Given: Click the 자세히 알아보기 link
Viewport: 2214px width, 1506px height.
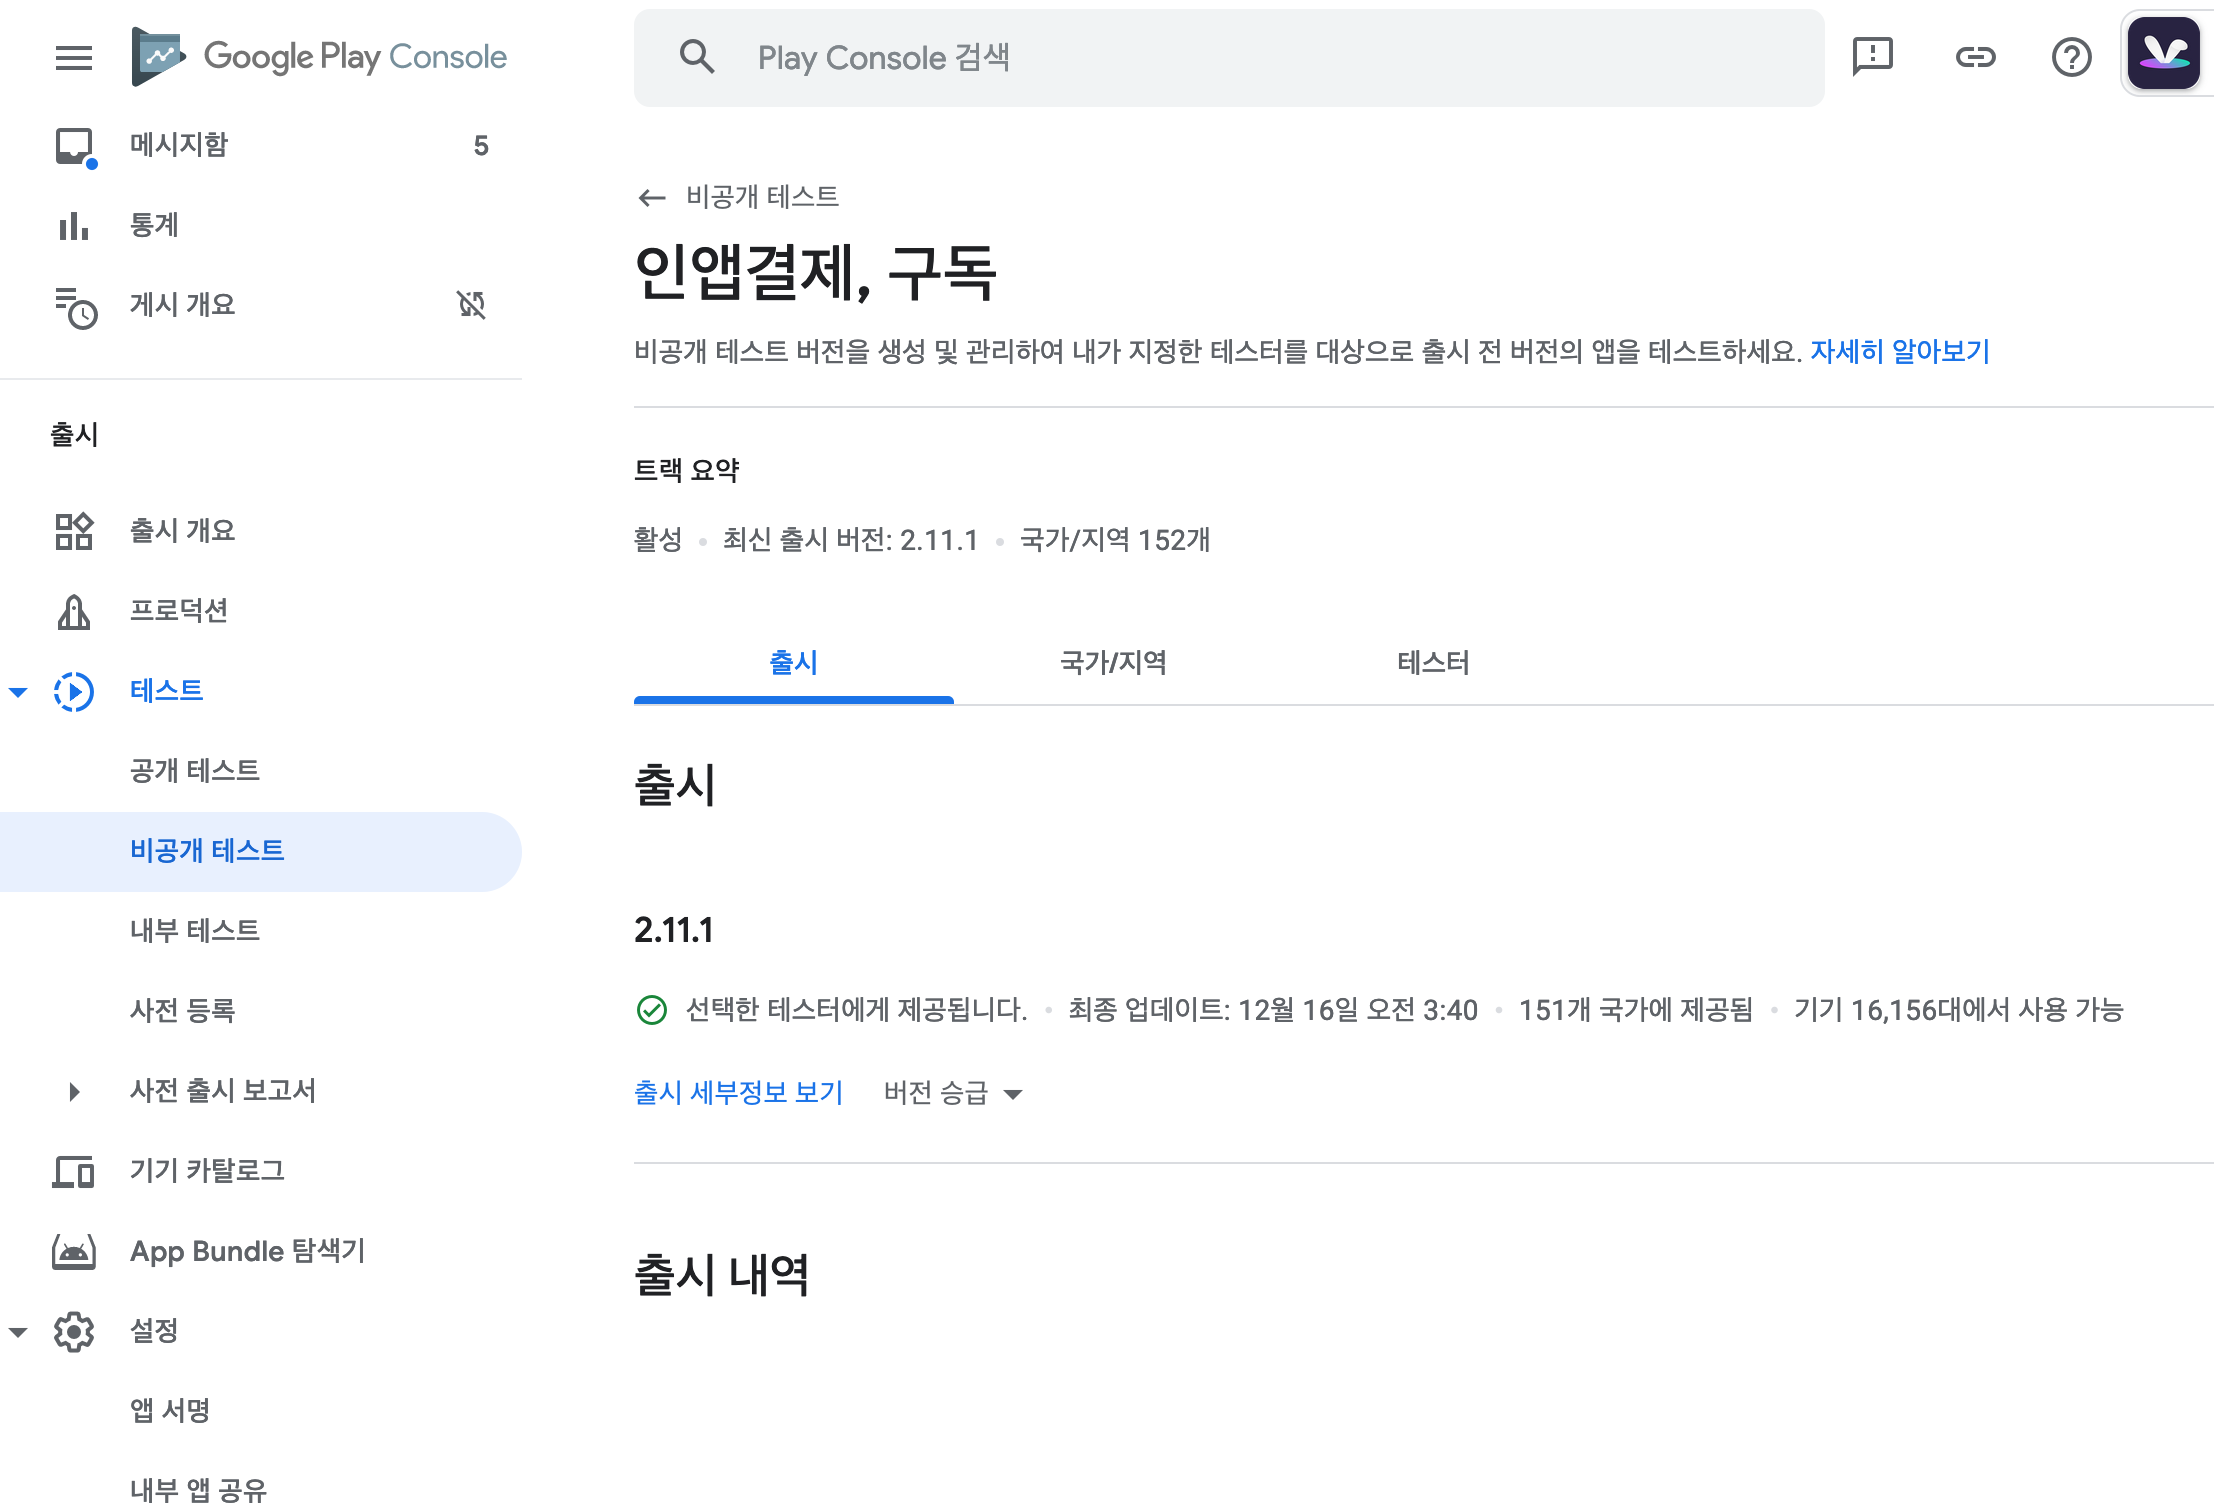Looking at the screenshot, I should click(1899, 352).
